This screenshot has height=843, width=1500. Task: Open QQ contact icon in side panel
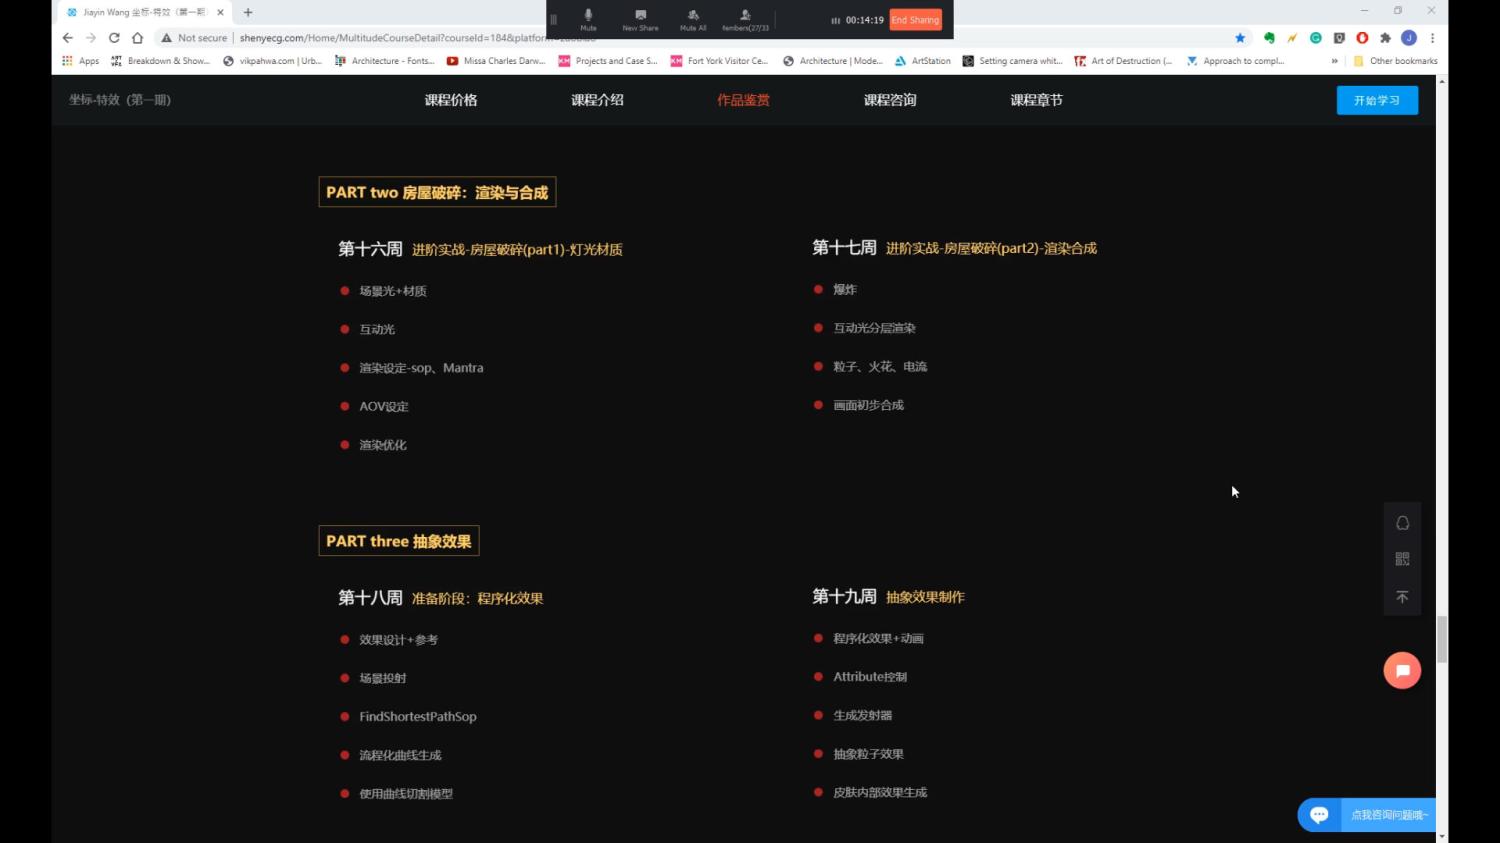tap(1402, 523)
